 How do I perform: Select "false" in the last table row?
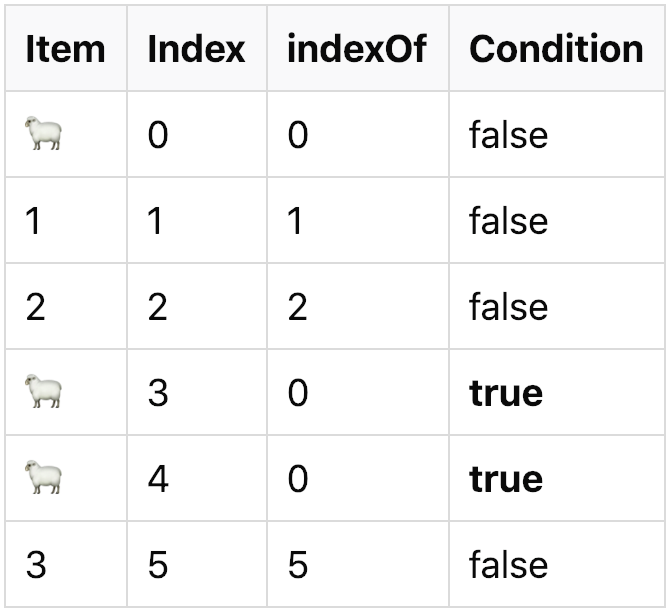pyautogui.click(x=508, y=565)
